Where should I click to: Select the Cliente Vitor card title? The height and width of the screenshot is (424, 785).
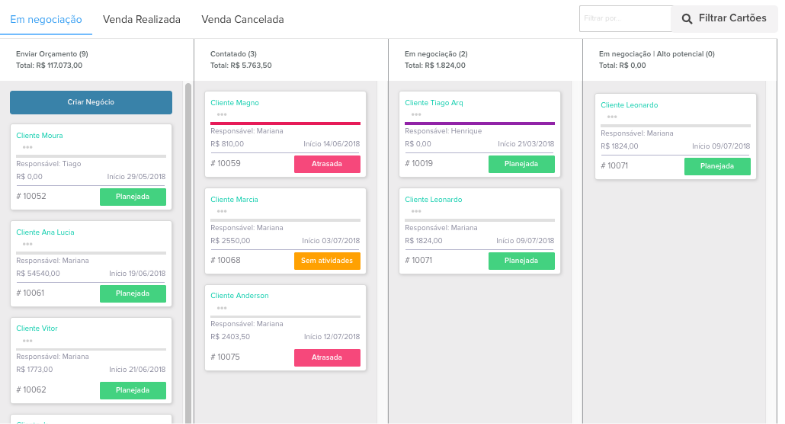pos(39,328)
